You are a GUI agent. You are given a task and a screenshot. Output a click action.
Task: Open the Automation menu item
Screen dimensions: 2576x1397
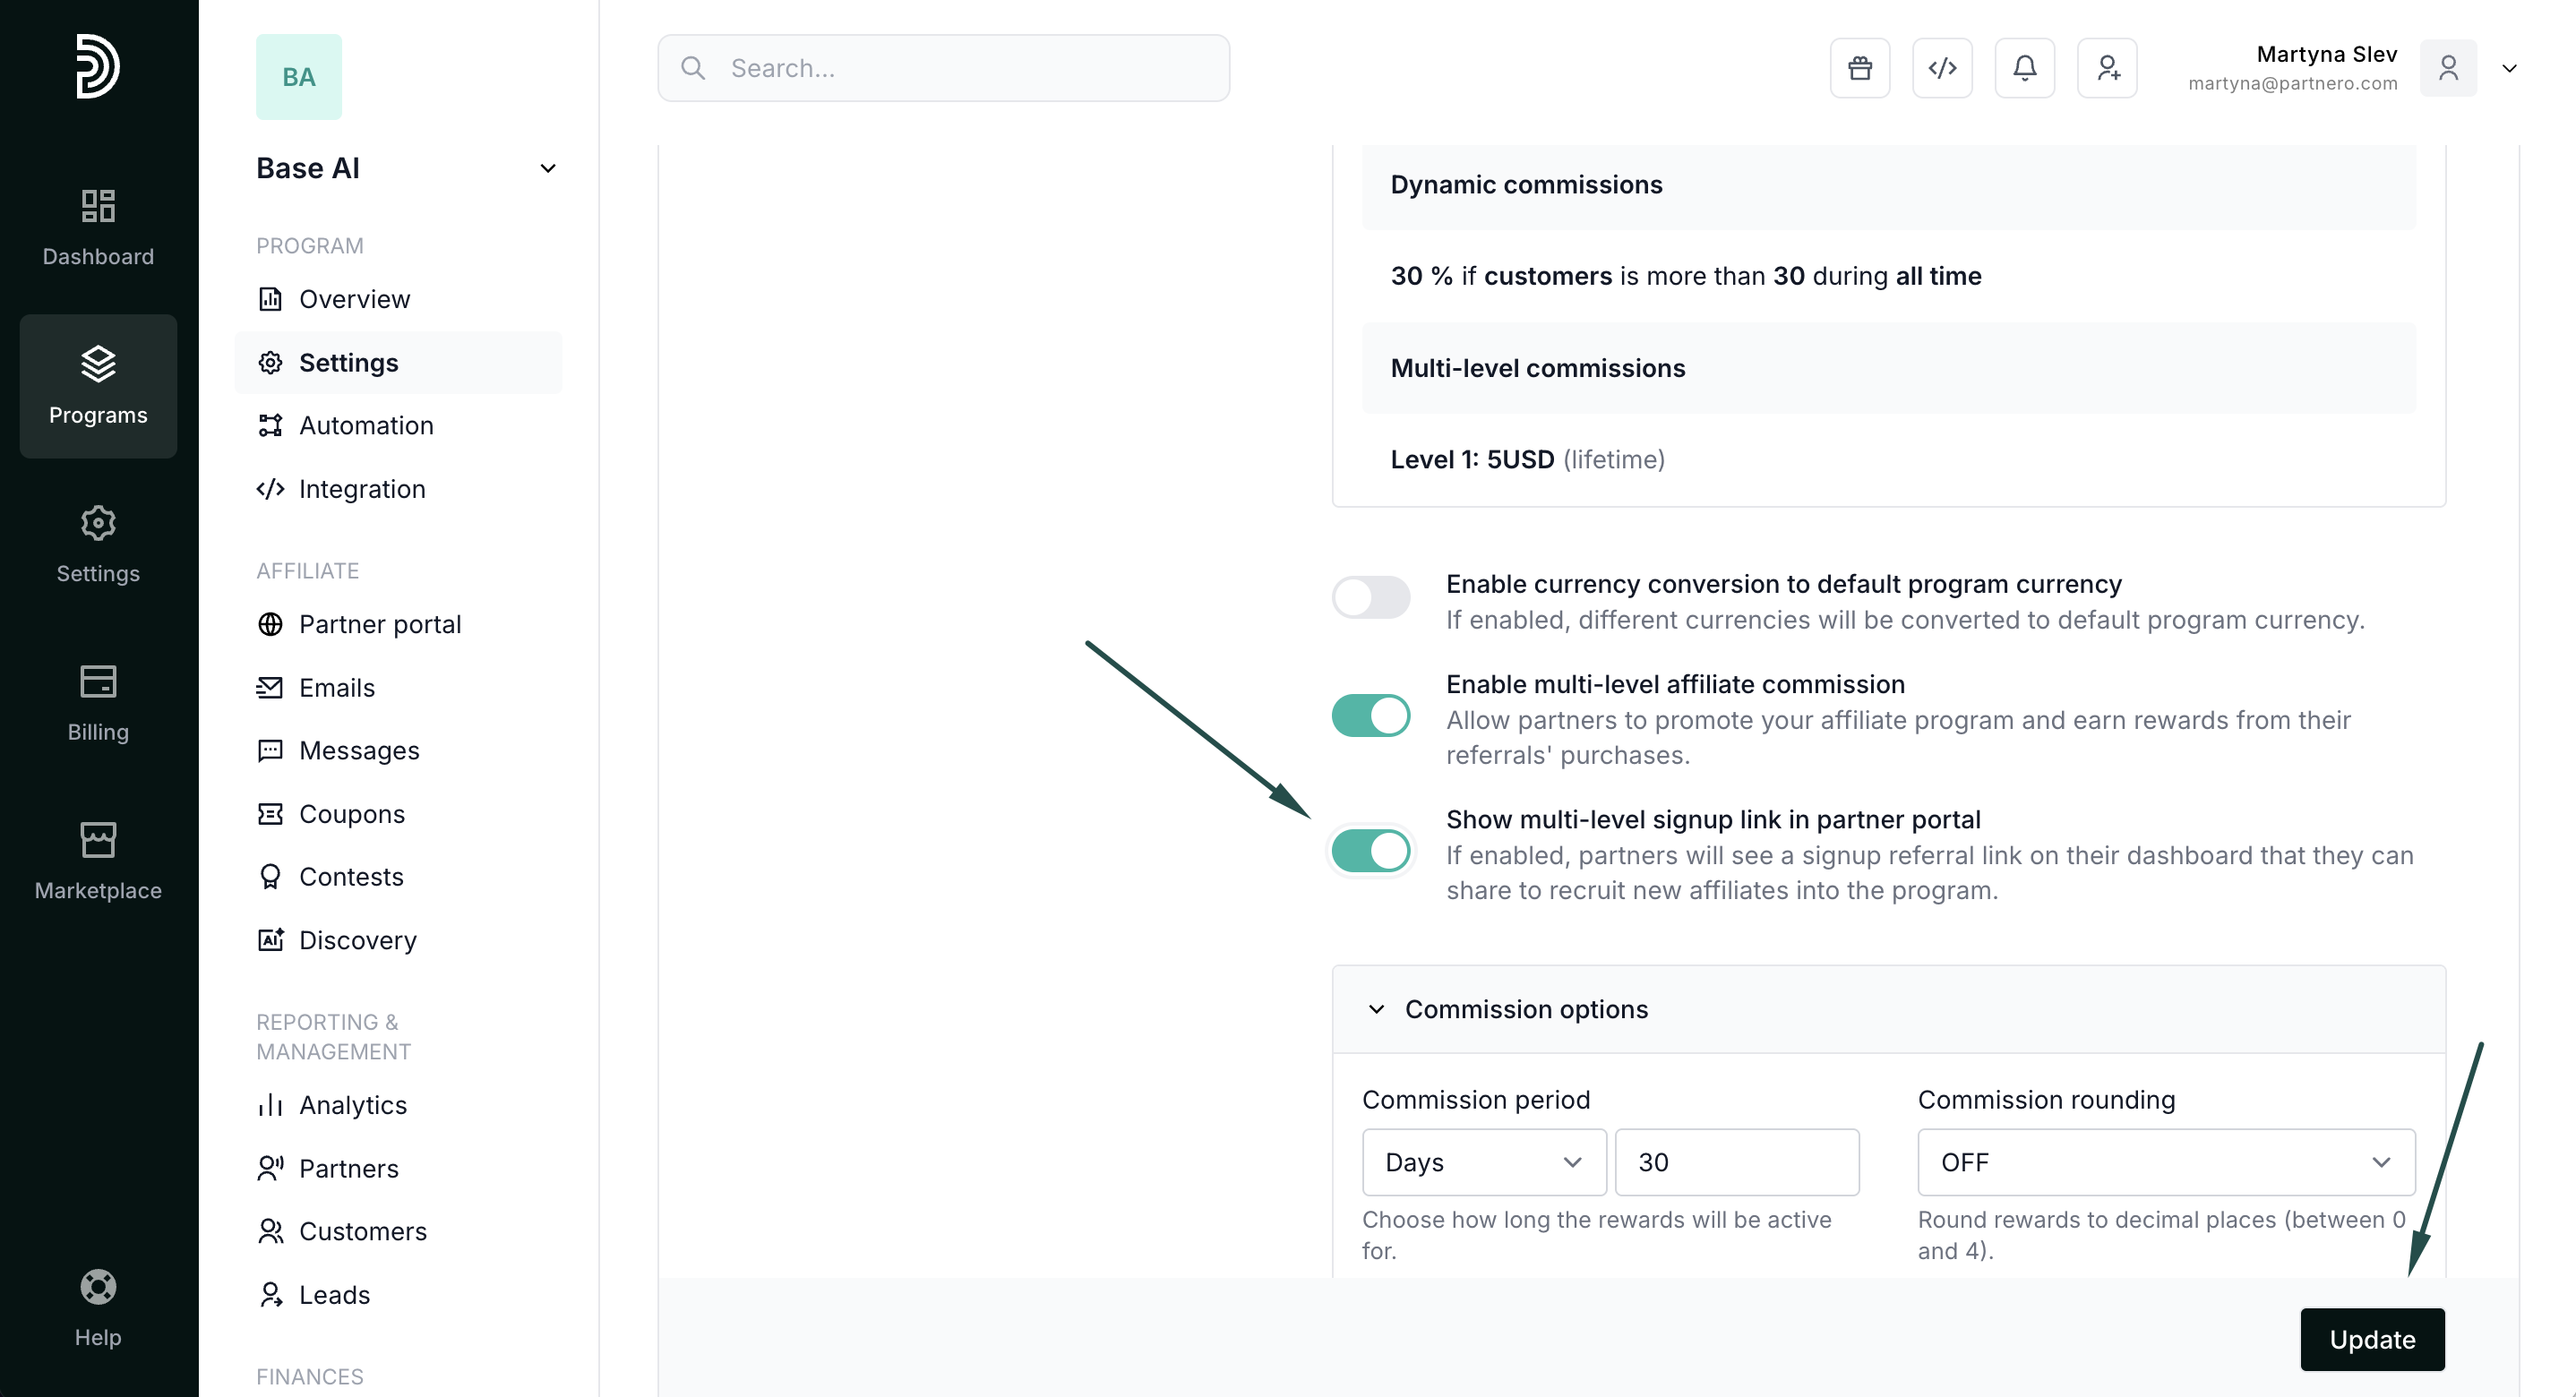[366, 426]
